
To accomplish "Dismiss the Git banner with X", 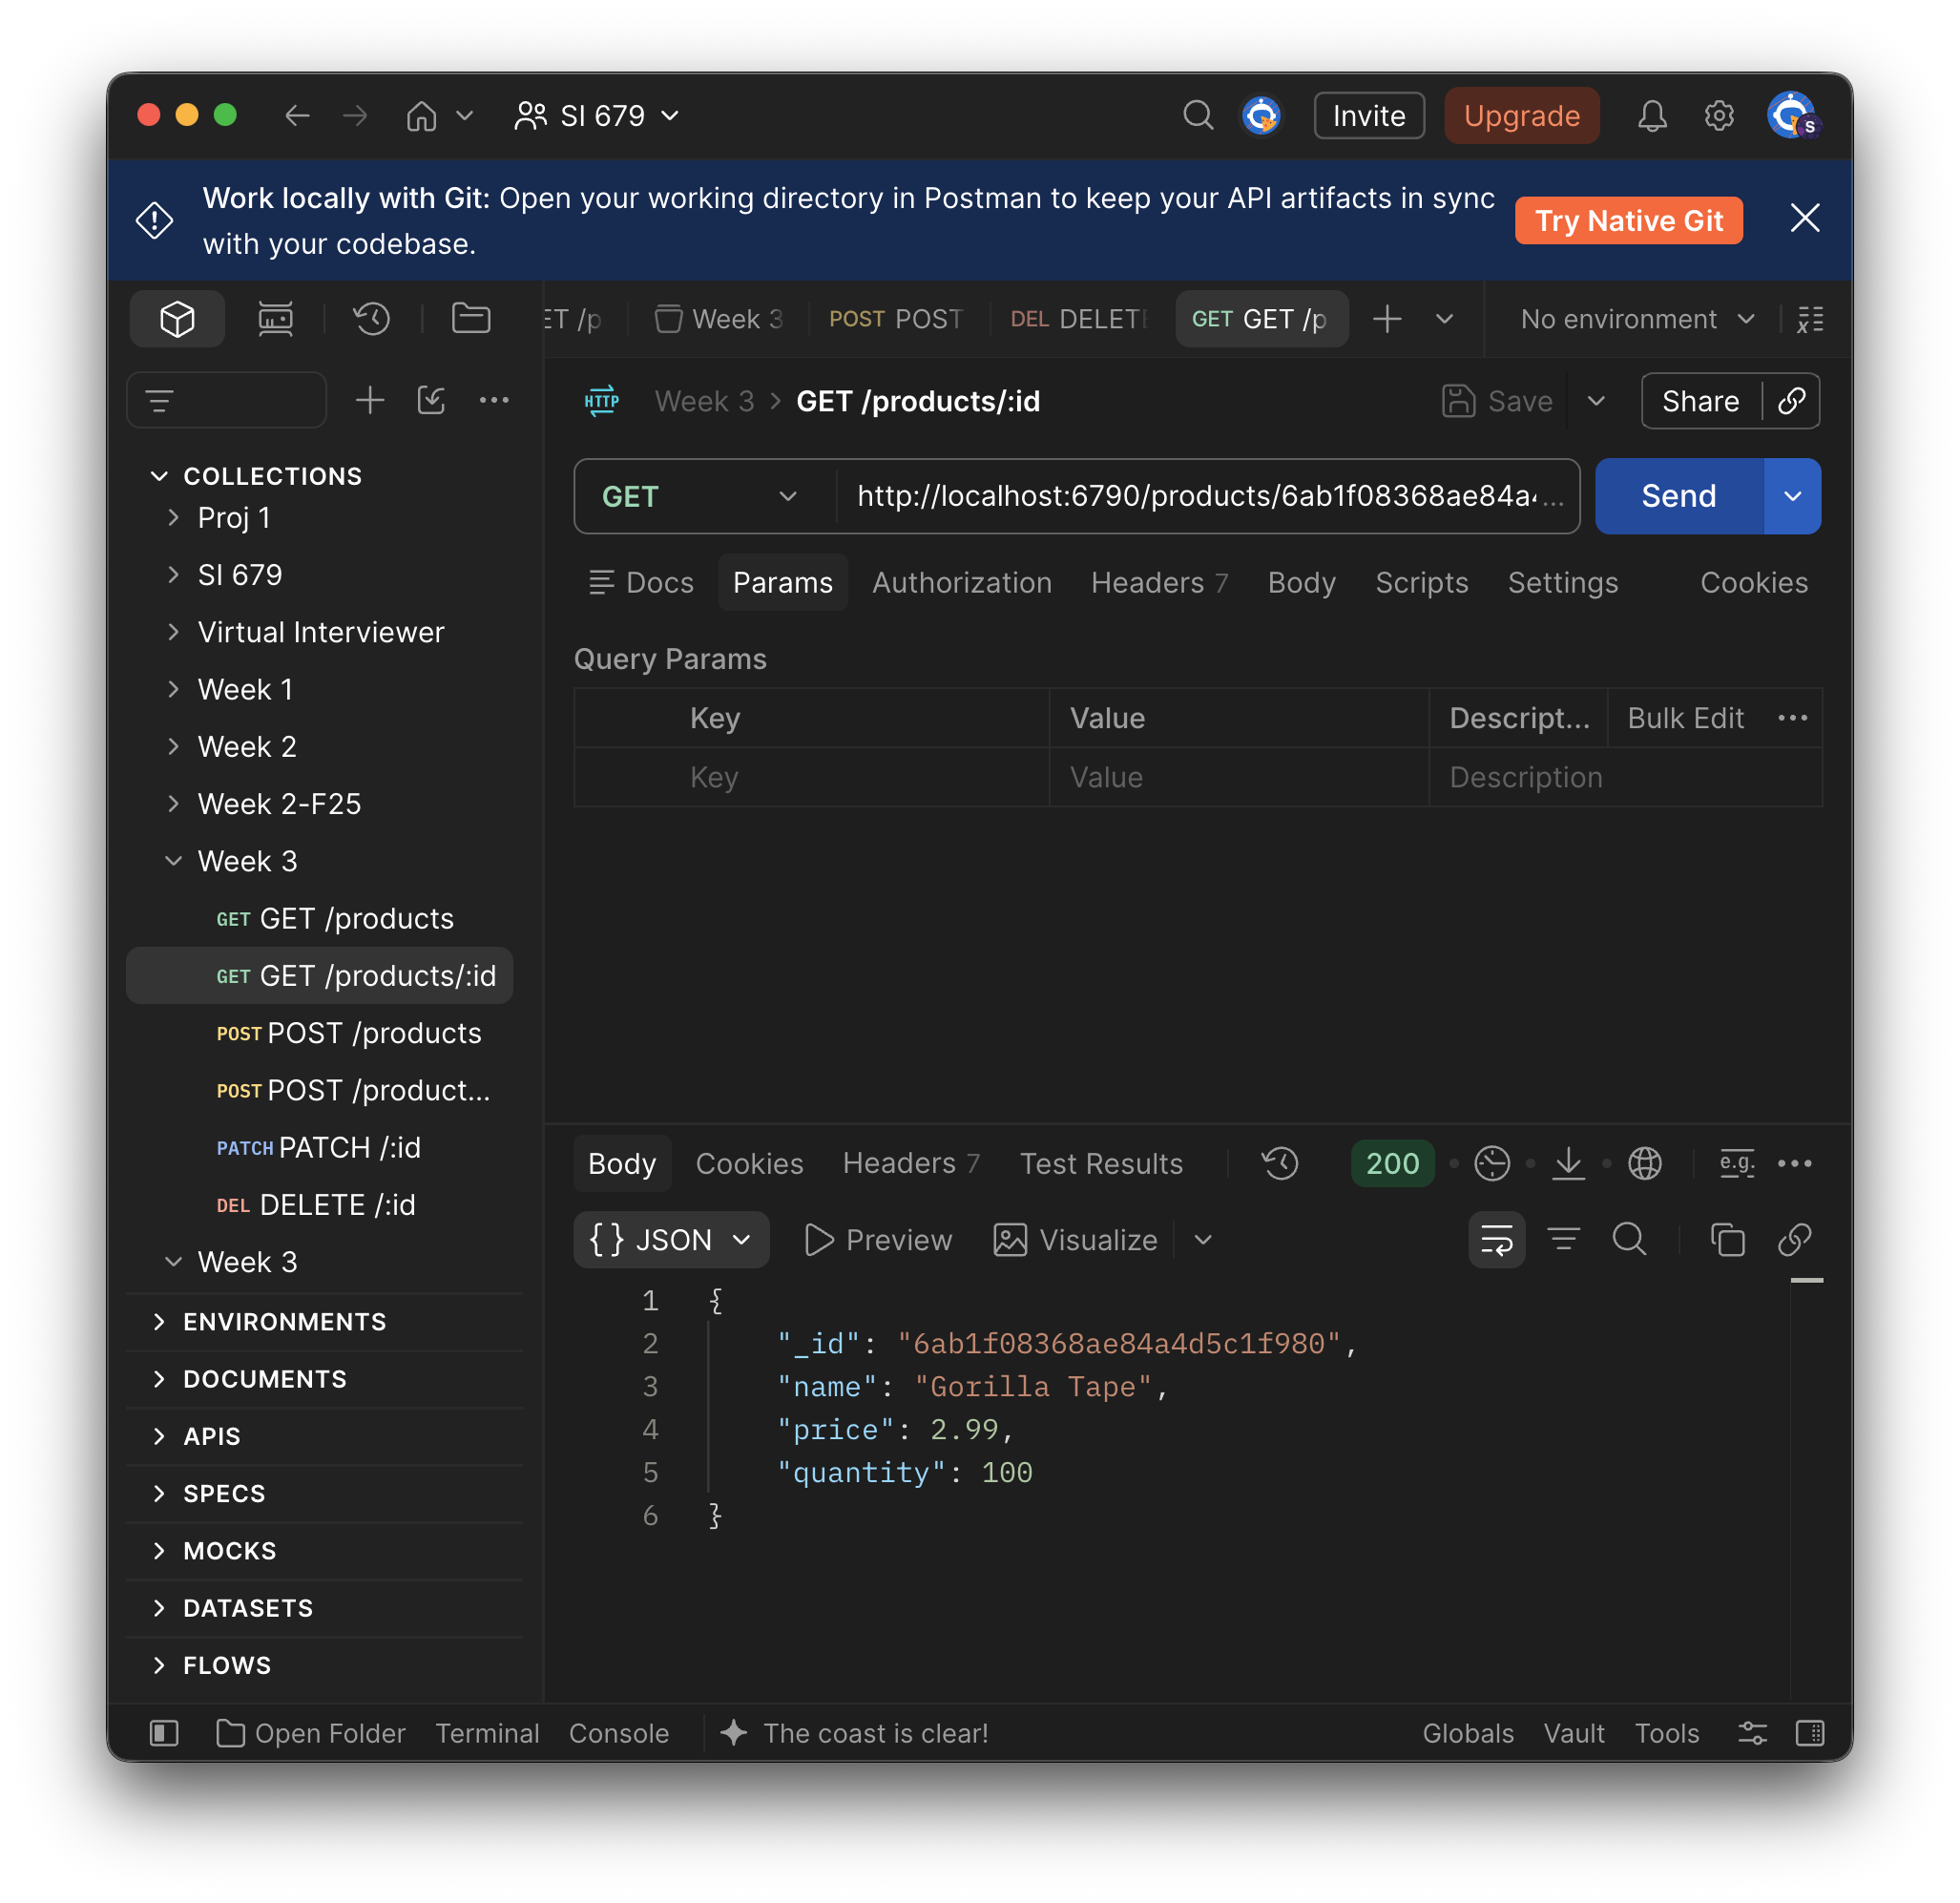I will point(1804,218).
